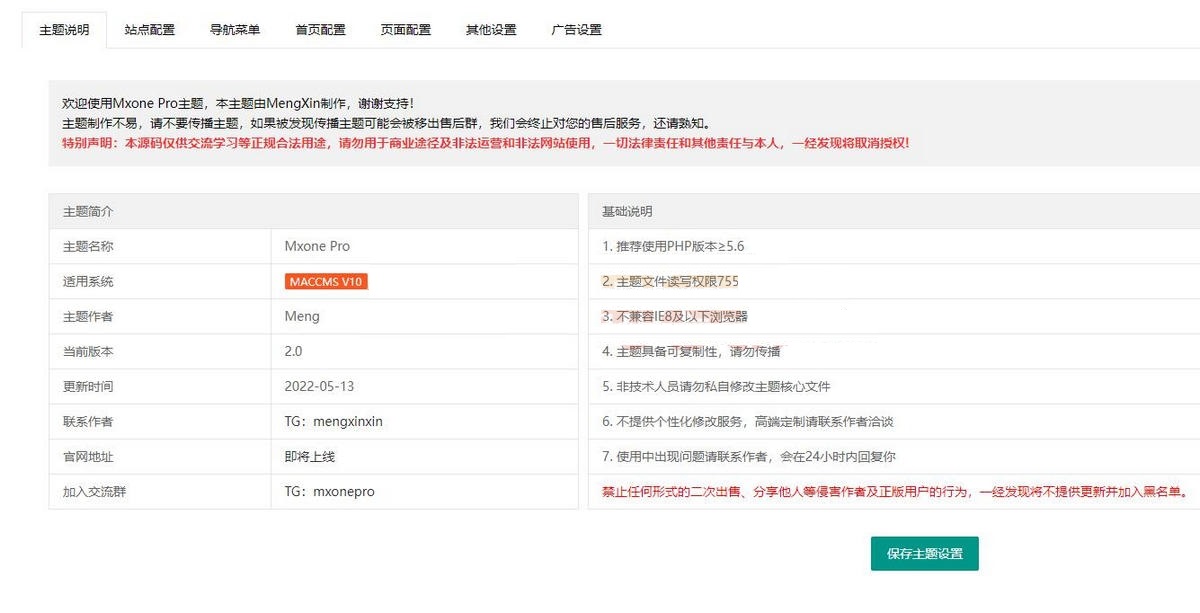This screenshot has height=613, width=1200.
Task: Click the update date 2022-05-13
Action: click(x=319, y=386)
